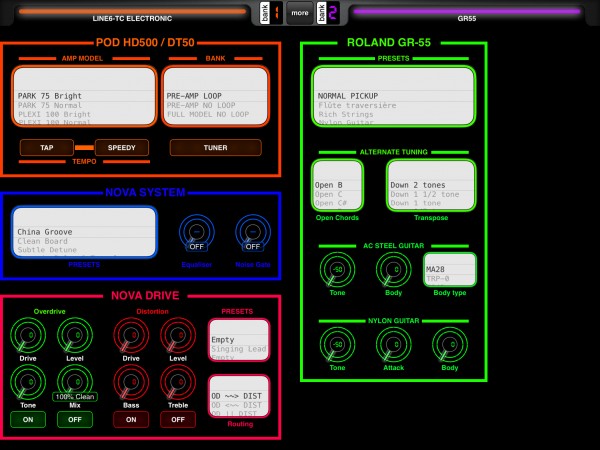Click the 100% Clean mix value label
The image size is (600, 450).
[75, 397]
